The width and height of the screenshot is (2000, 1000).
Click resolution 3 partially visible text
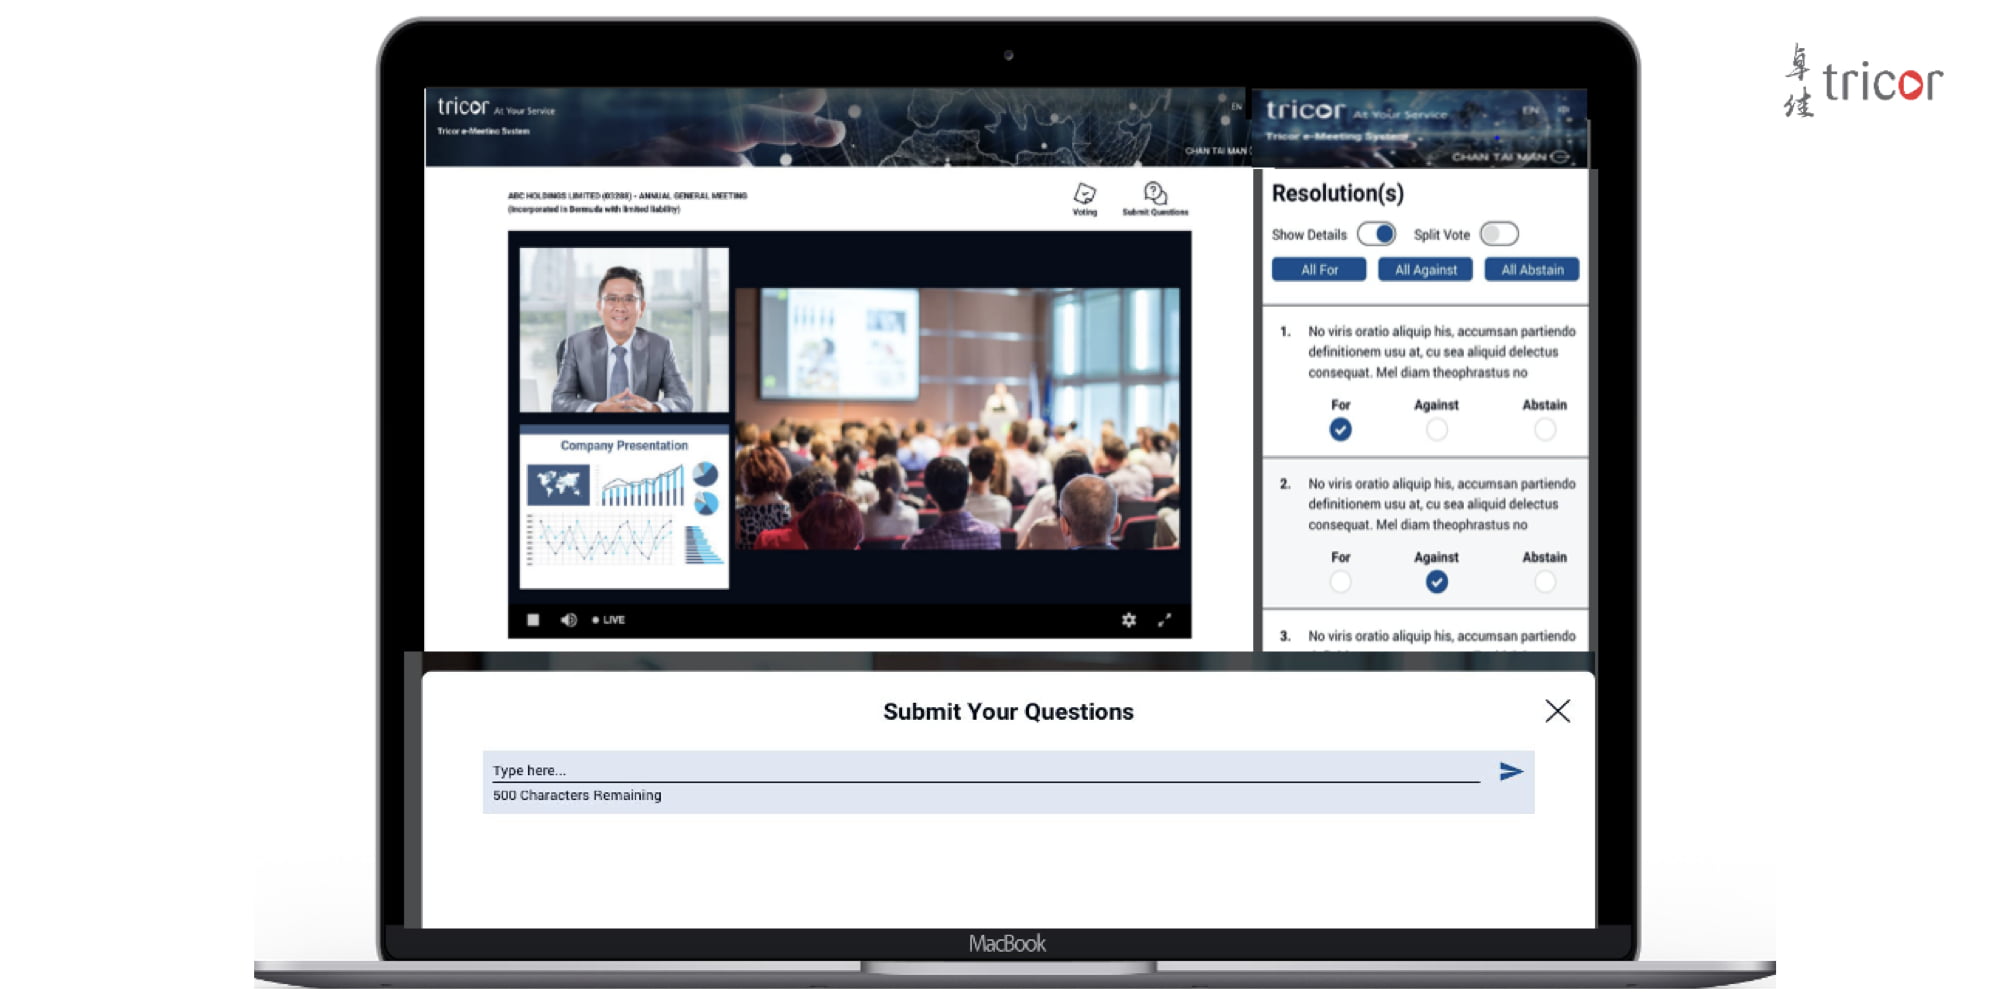pyautogui.click(x=1441, y=637)
